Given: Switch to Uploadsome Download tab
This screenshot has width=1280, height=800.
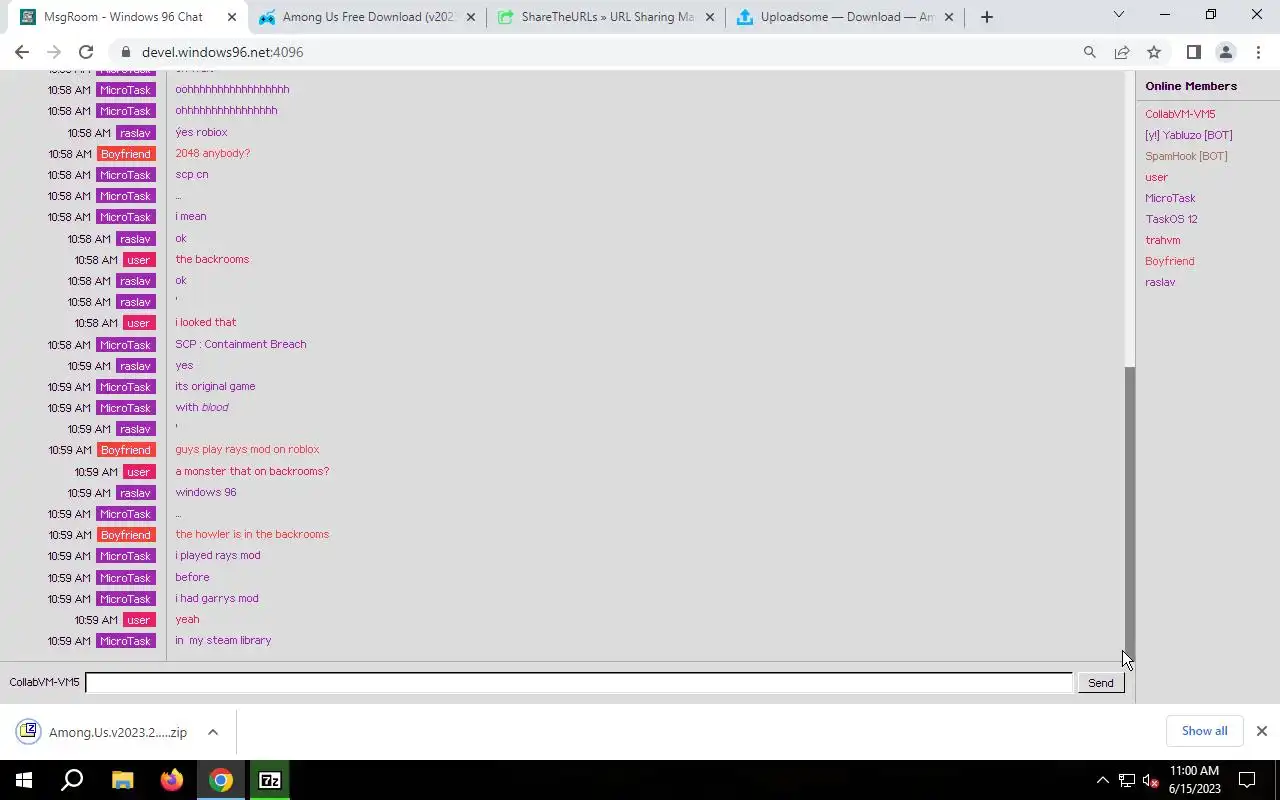Looking at the screenshot, I should 845,17.
